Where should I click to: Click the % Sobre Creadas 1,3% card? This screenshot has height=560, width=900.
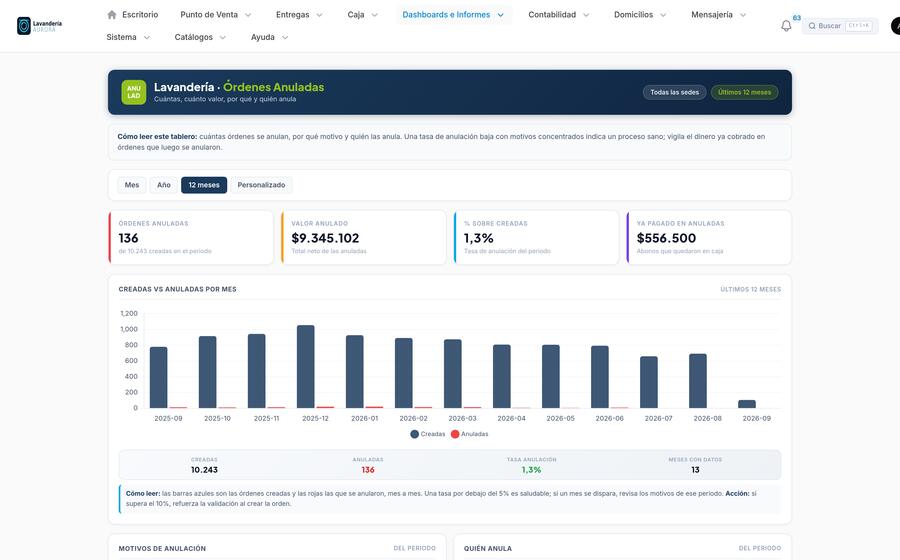pyautogui.click(x=537, y=238)
